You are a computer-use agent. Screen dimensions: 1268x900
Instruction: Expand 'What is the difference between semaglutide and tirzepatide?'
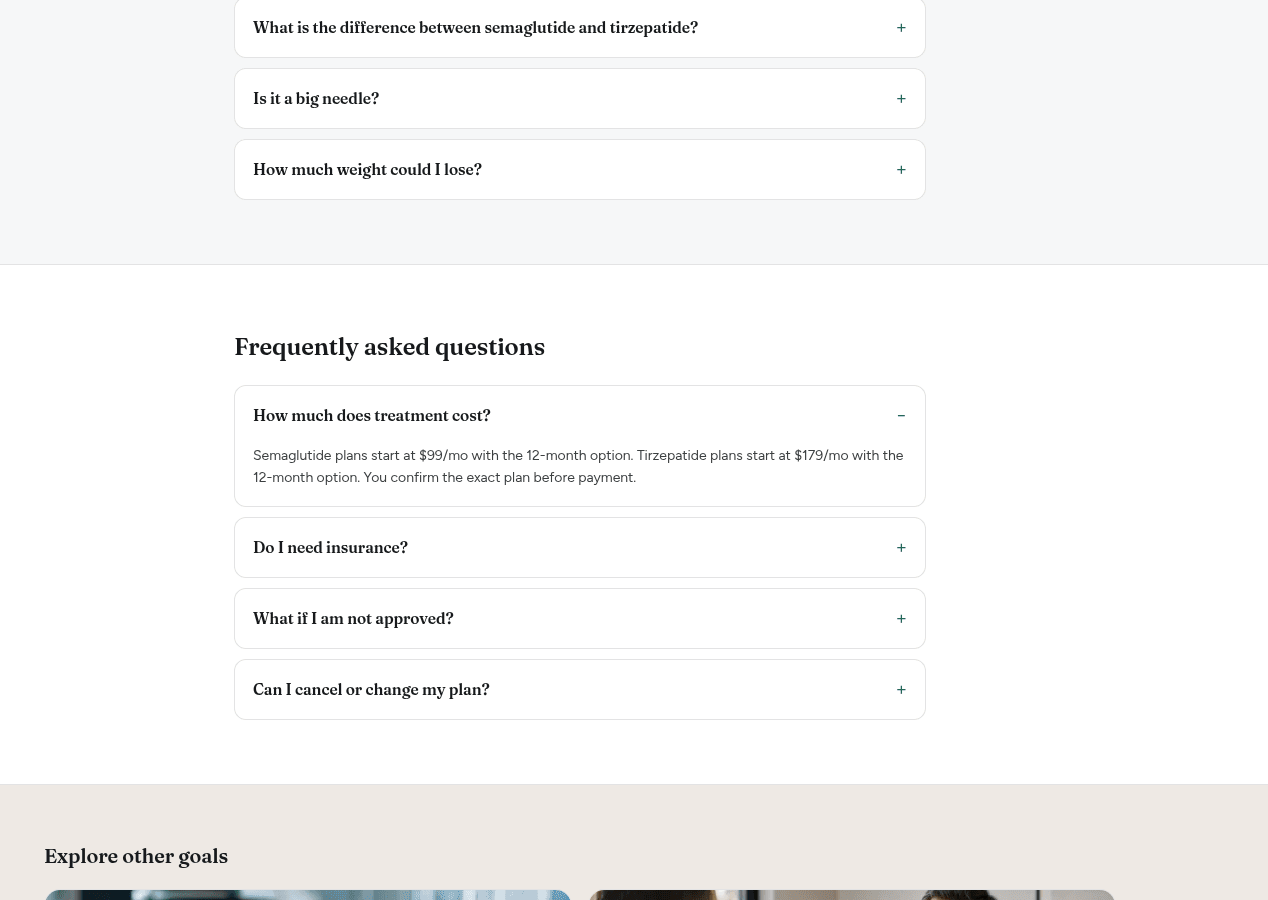pos(475,28)
